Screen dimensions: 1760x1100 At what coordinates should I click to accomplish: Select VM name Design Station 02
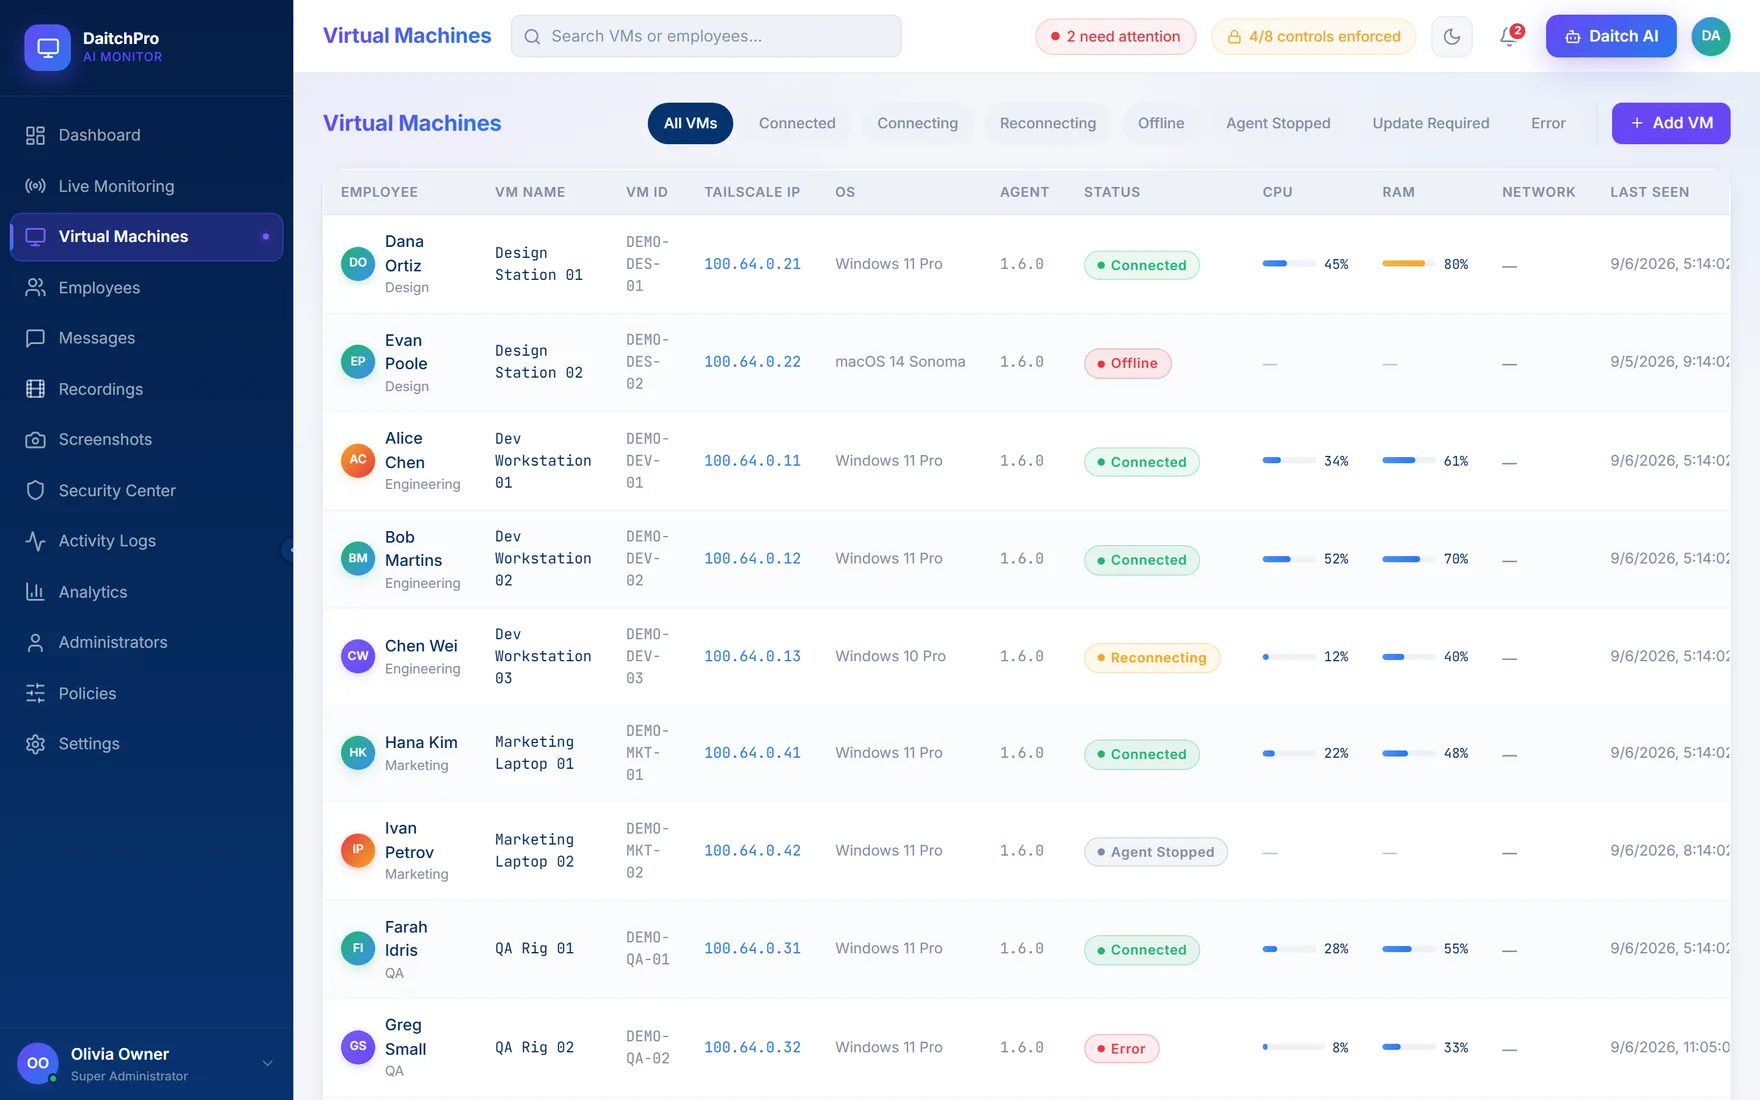[539, 362]
